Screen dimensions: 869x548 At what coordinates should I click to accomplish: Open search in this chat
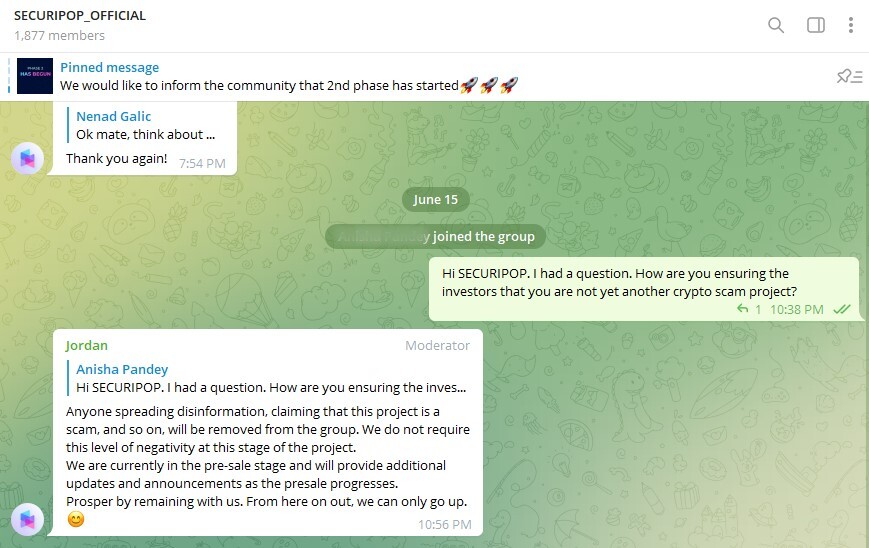(x=776, y=25)
